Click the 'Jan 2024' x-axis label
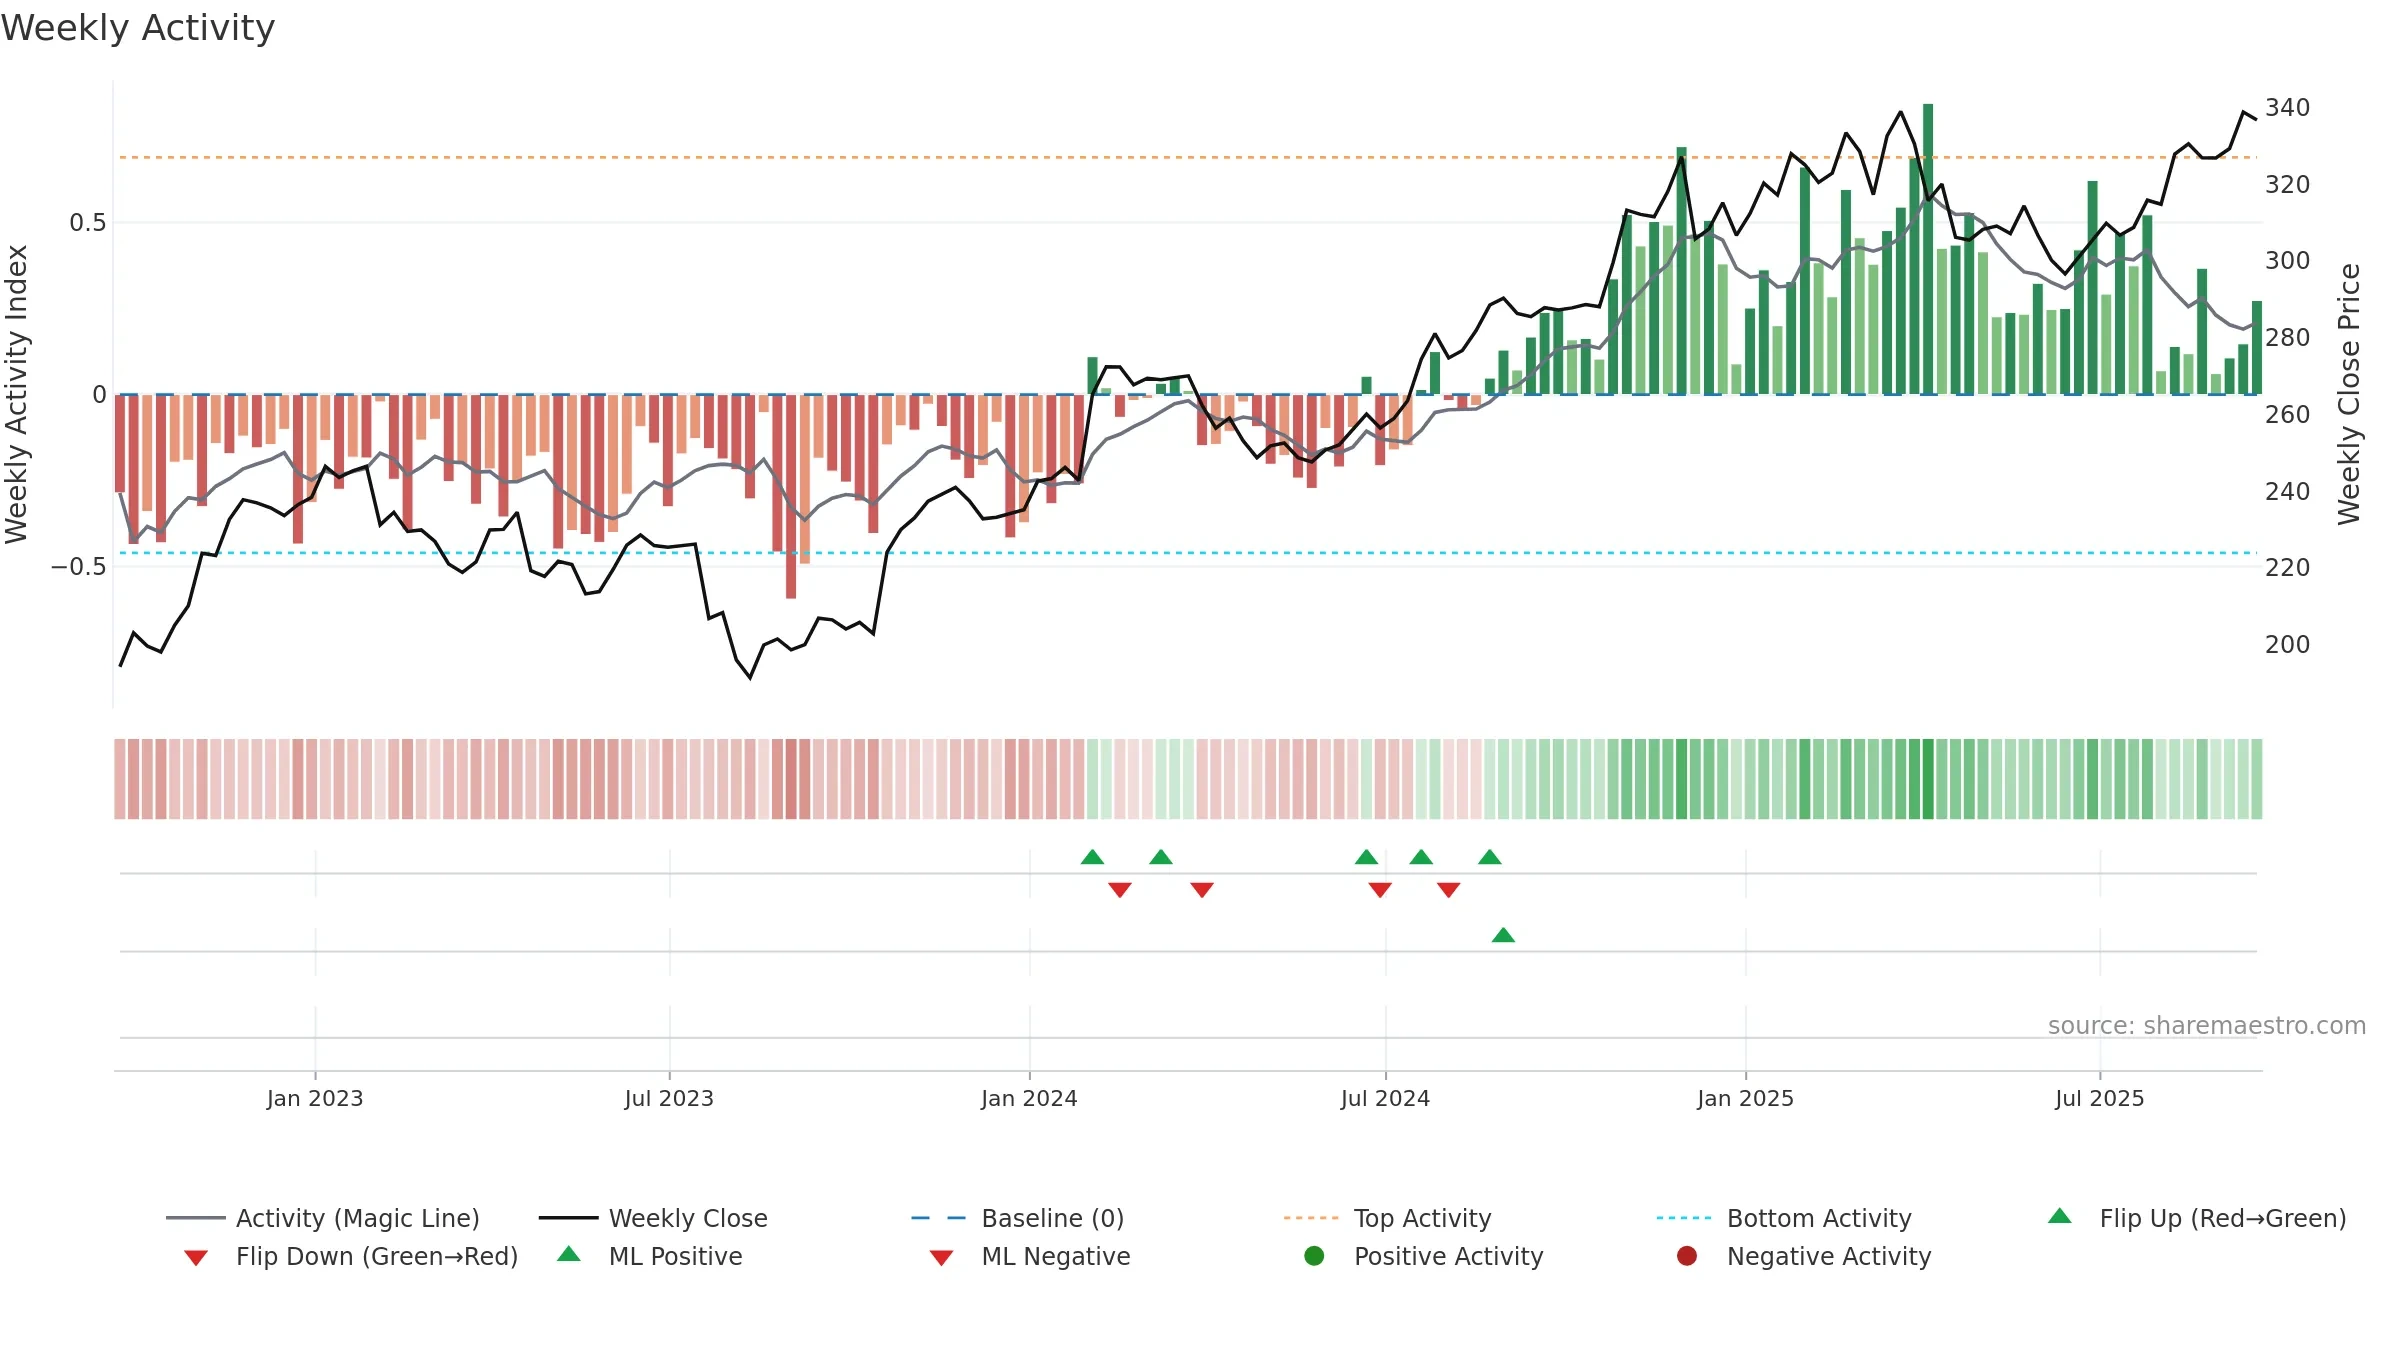This screenshot has width=2400, height=1350. (x=1029, y=1099)
